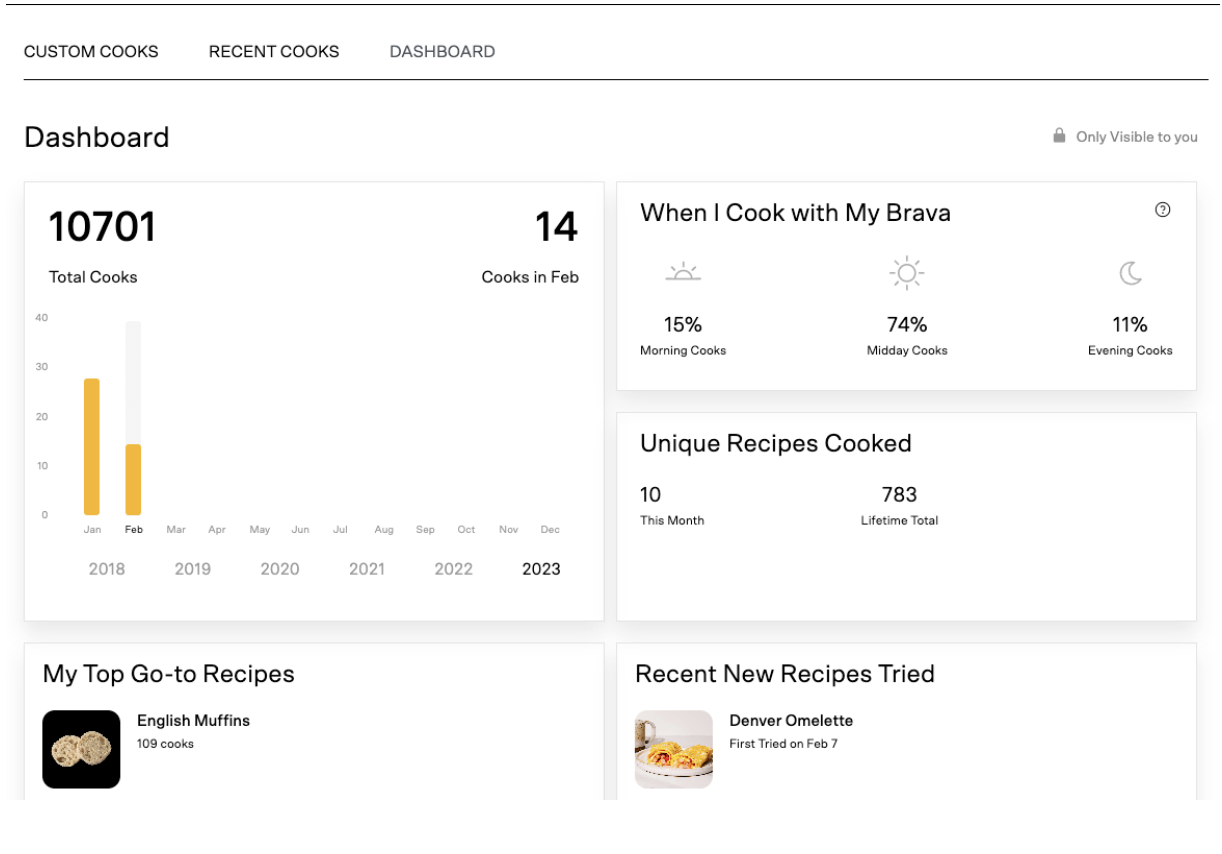Open the English Muffins recipe thumbnail
Screen dimensions: 1222x854
[x=81, y=749]
